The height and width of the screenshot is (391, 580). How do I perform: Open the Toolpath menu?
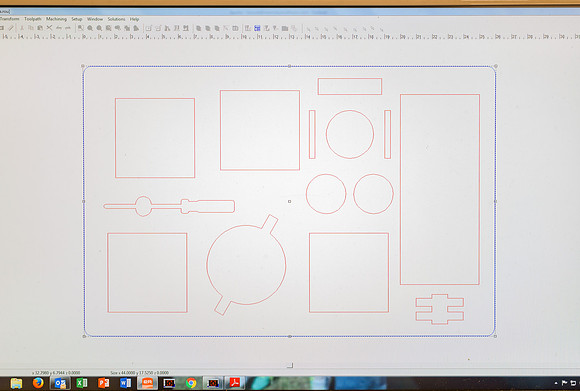(33, 18)
